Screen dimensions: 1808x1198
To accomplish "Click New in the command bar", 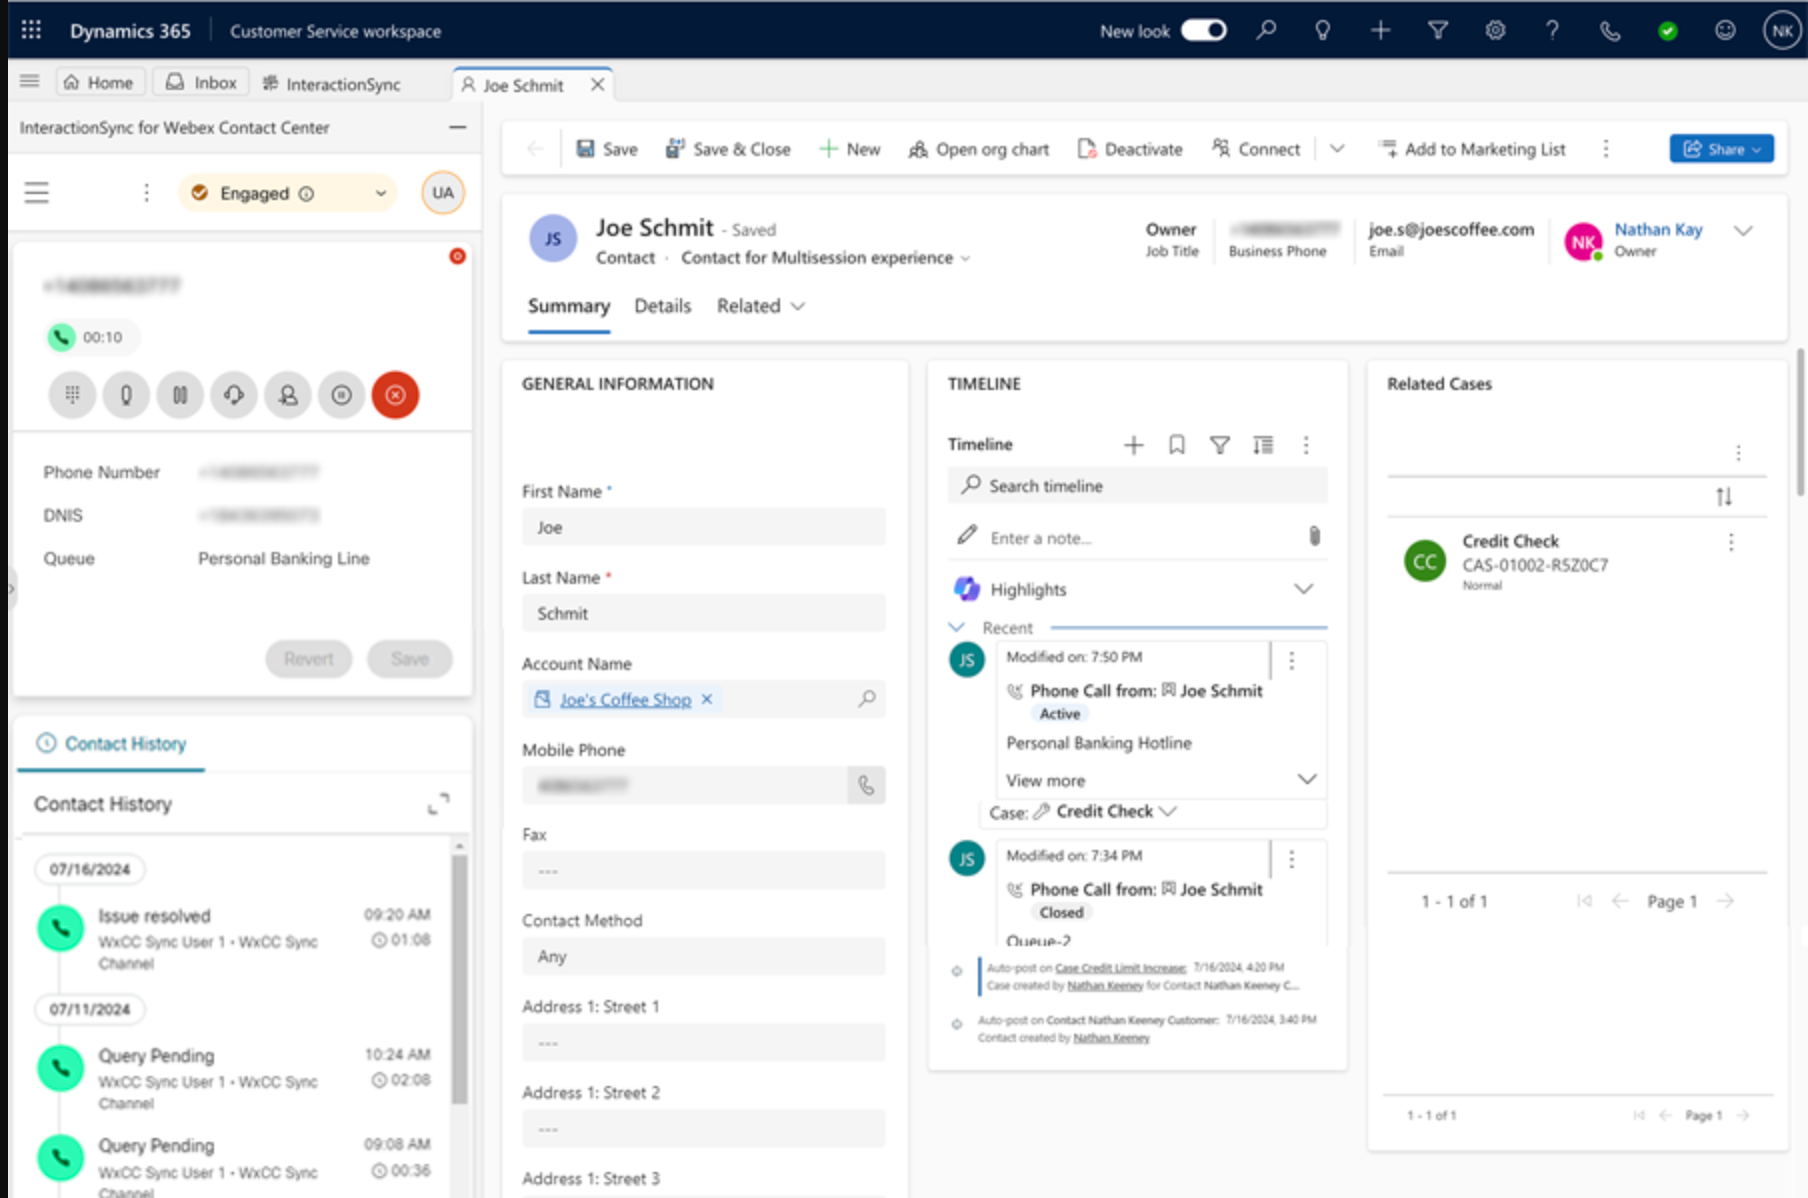I will tap(849, 149).
